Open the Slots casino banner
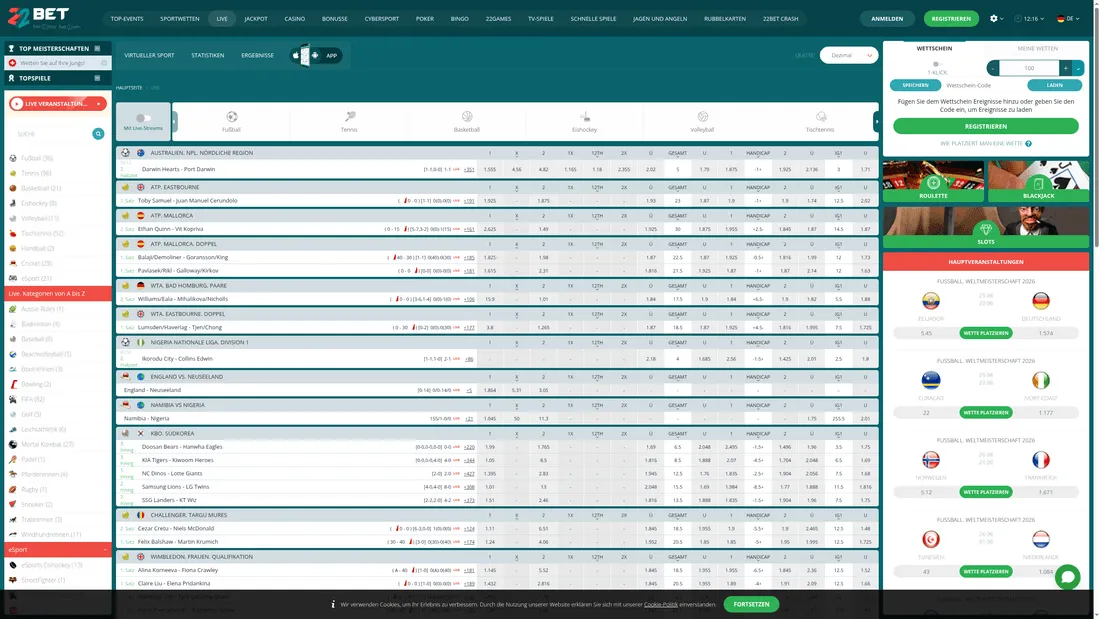Screen dimensions: 1100x619 click(986, 227)
